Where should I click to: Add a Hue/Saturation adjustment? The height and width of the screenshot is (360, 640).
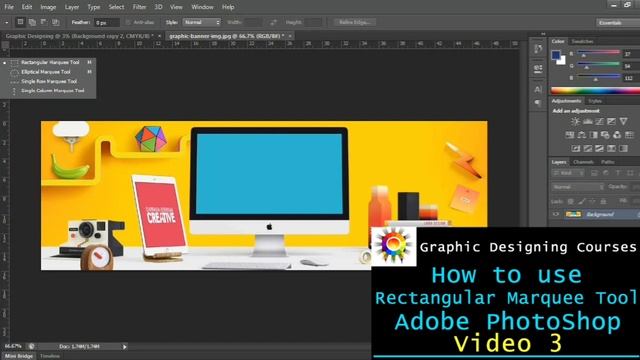coord(569,135)
